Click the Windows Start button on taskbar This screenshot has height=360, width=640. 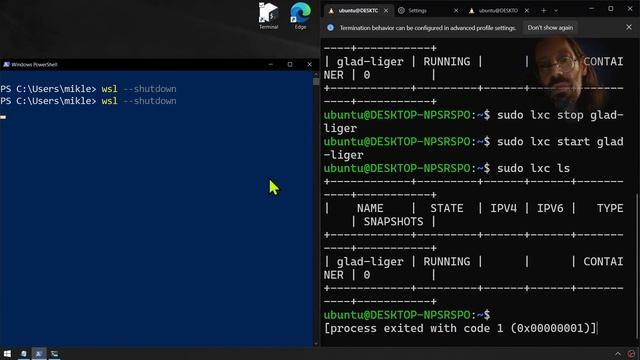pos(7,354)
